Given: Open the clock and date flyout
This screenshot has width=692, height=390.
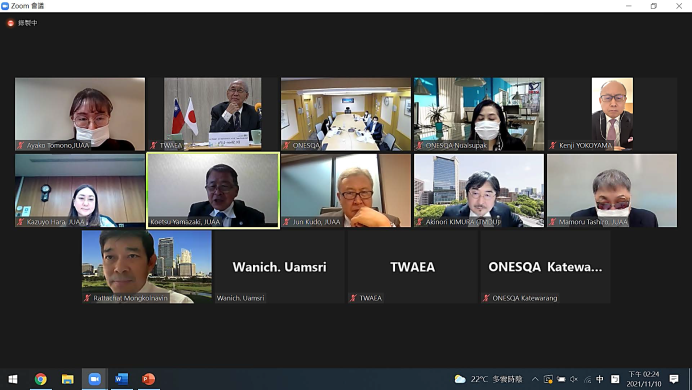Looking at the screenshot, I should pos(644,379).
